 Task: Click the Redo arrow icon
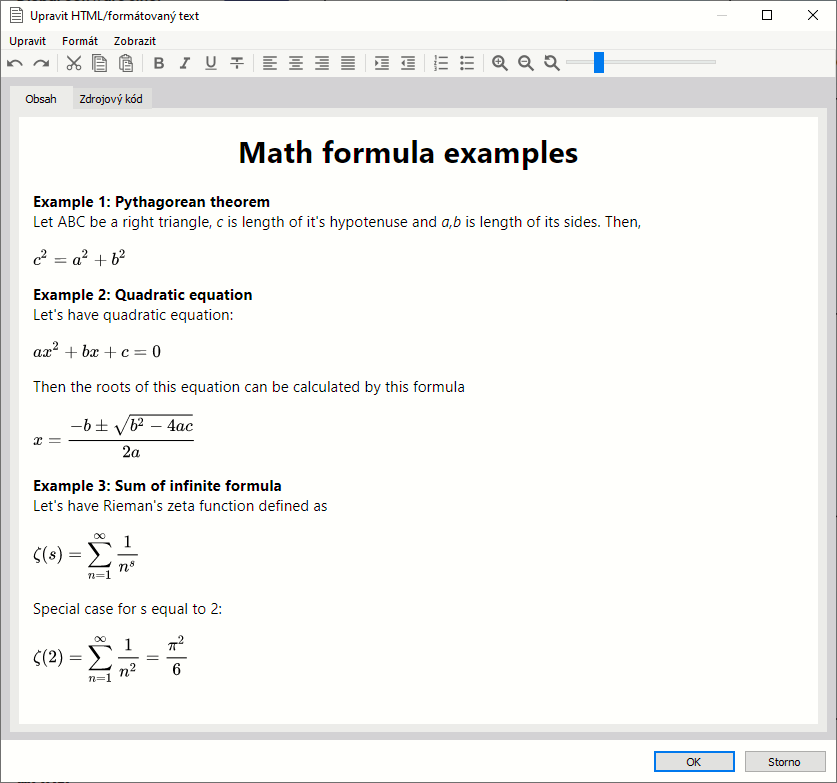click(41, 64)
